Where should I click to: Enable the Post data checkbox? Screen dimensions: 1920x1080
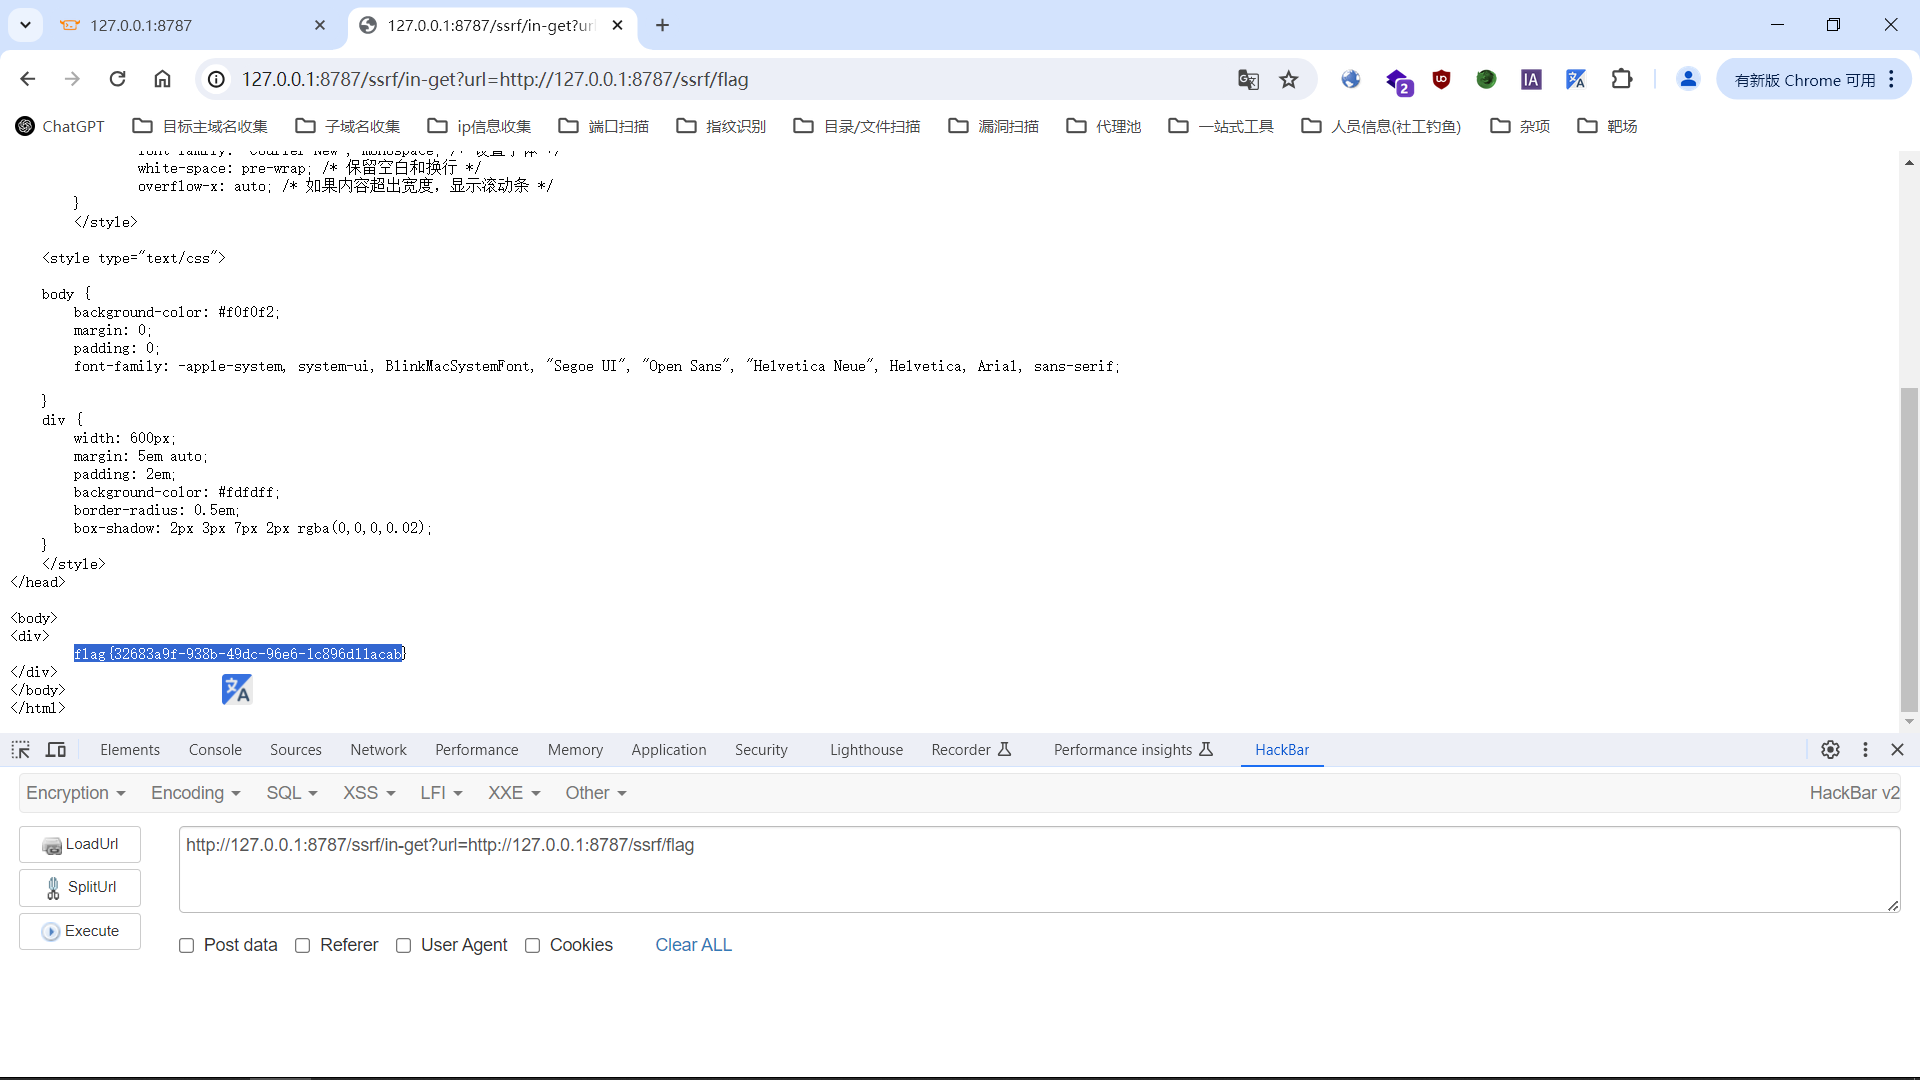coord(187,946)
